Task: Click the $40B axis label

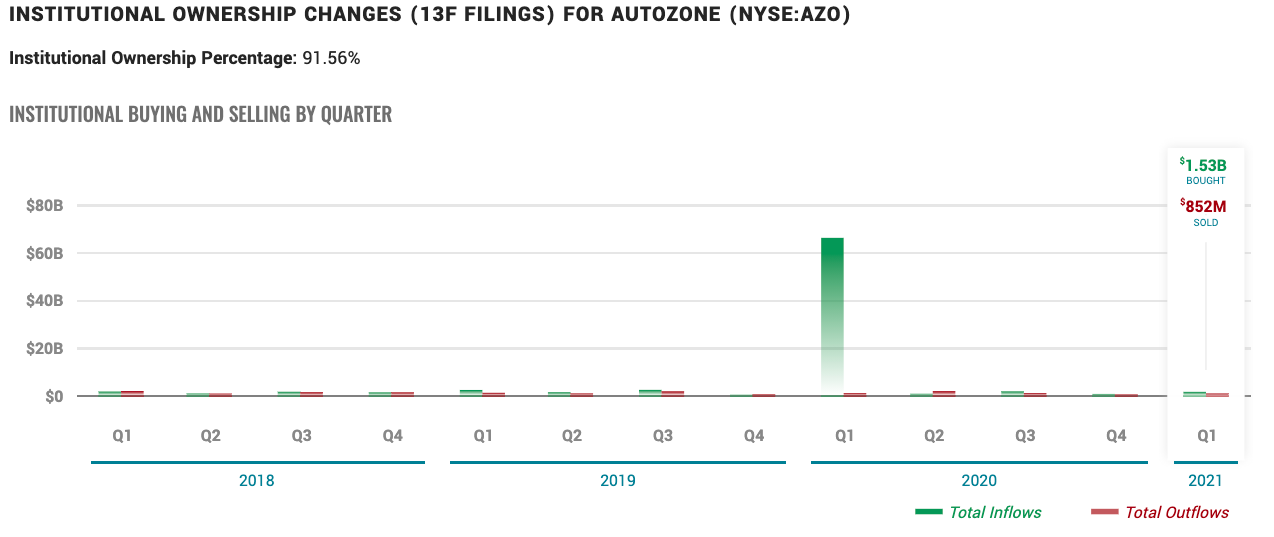Action: pos(45,301)
